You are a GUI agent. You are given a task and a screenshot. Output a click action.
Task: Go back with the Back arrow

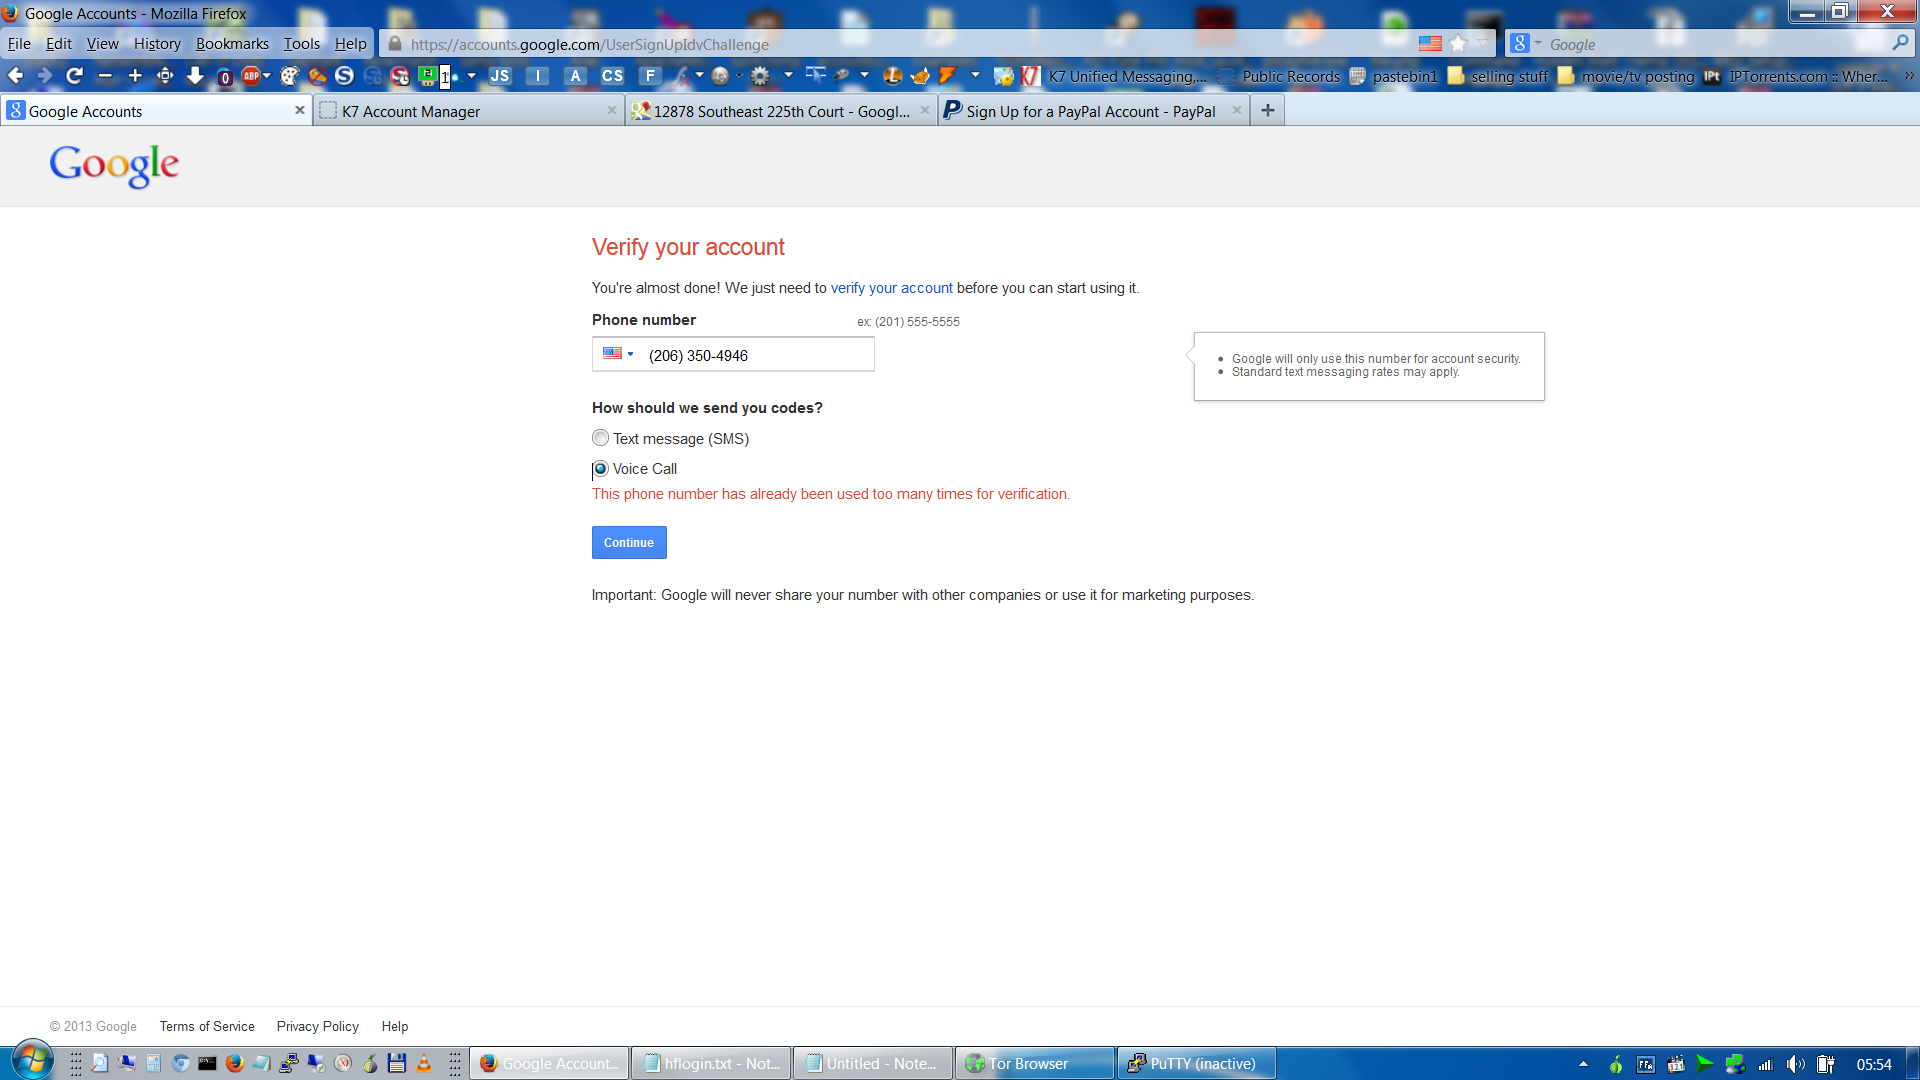click(16, 76)
